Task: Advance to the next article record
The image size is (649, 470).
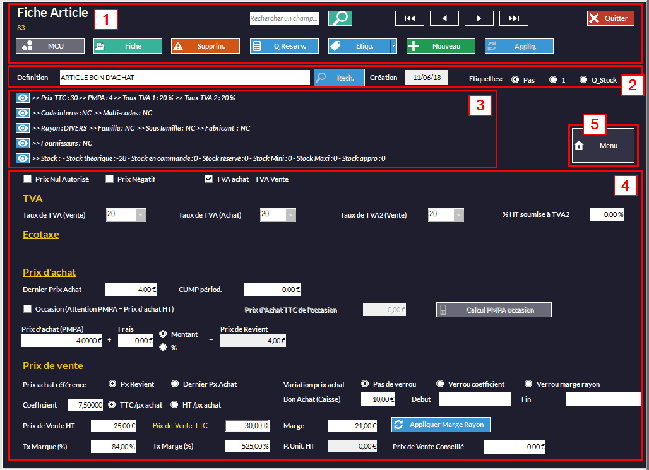Action: [480, 18]
